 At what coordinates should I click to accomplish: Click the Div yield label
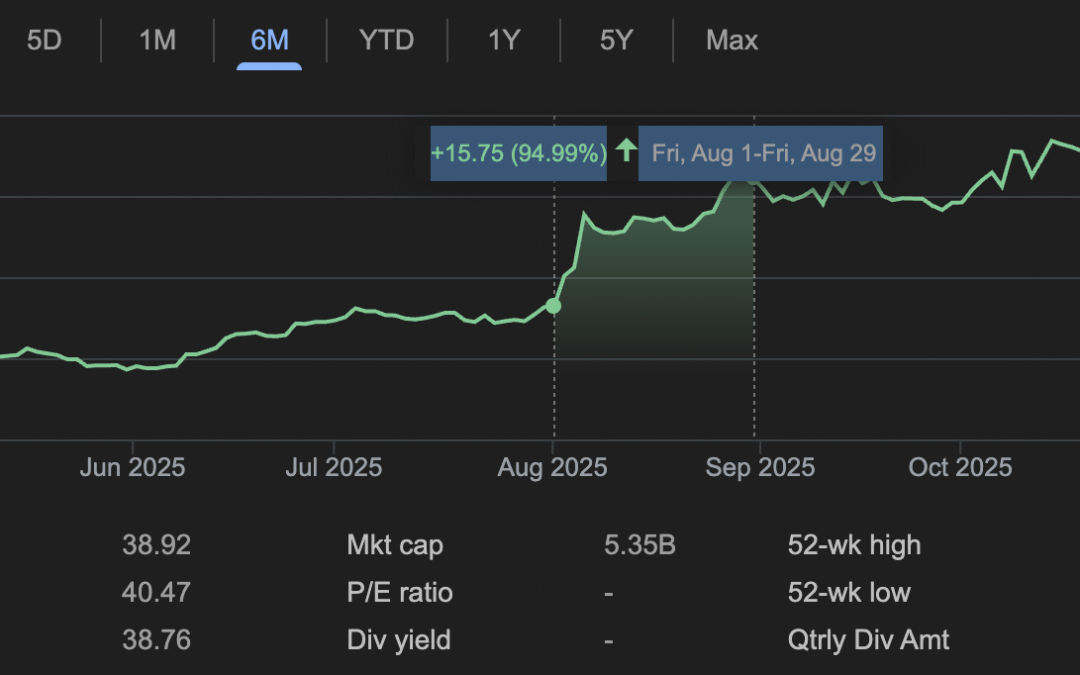398,640
